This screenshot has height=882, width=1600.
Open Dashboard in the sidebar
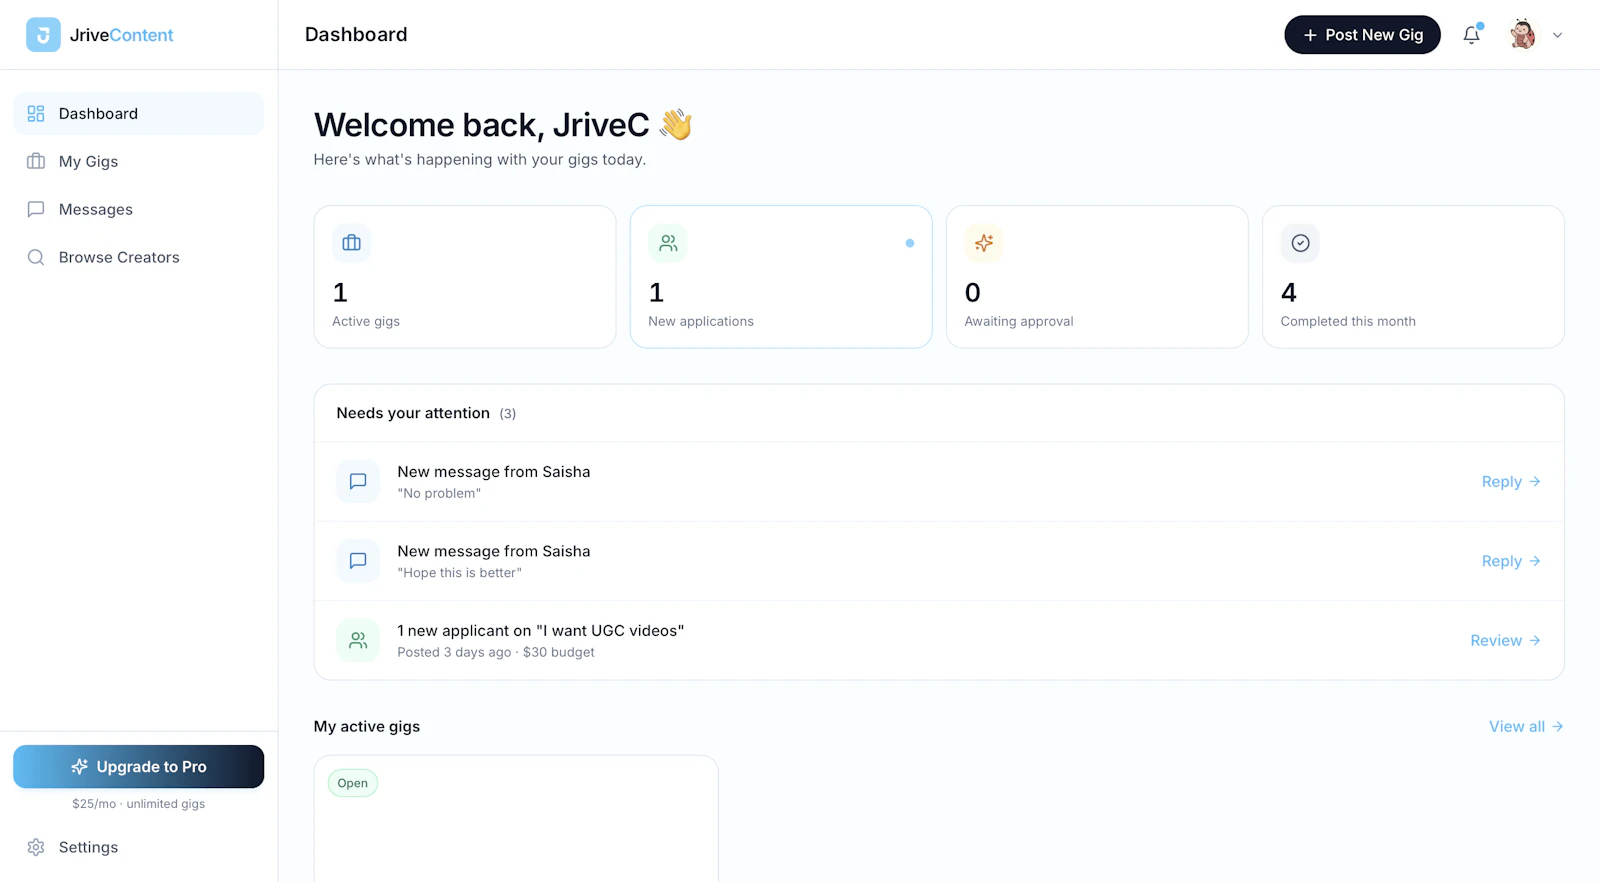click(x=139, y=114)
